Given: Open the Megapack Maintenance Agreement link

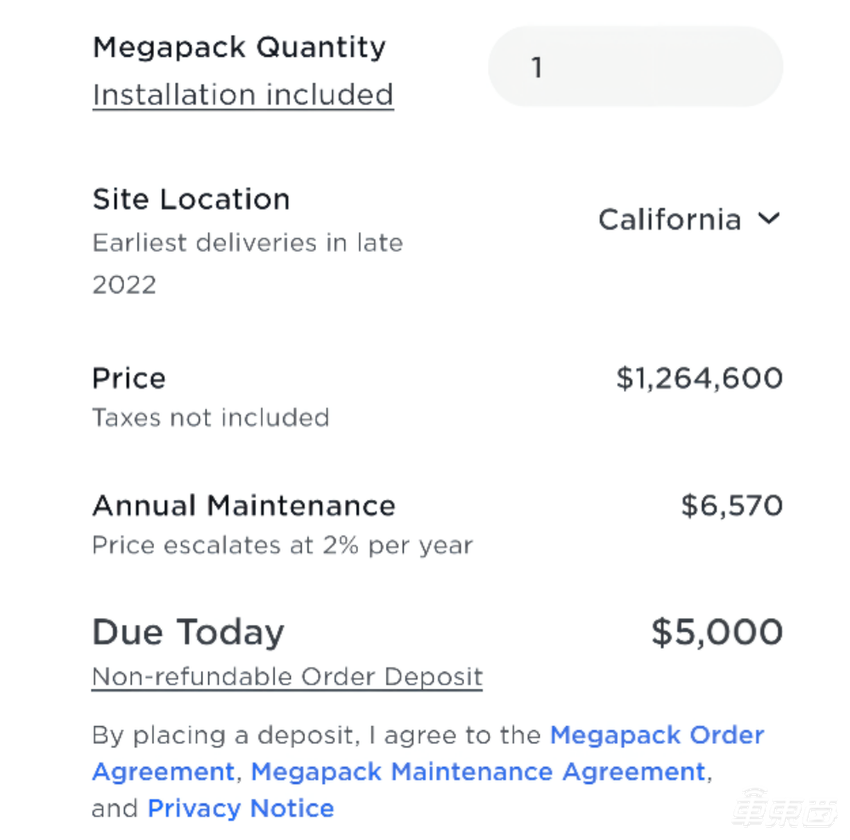Looking at the screenshot, I should (x=478, y=772).
